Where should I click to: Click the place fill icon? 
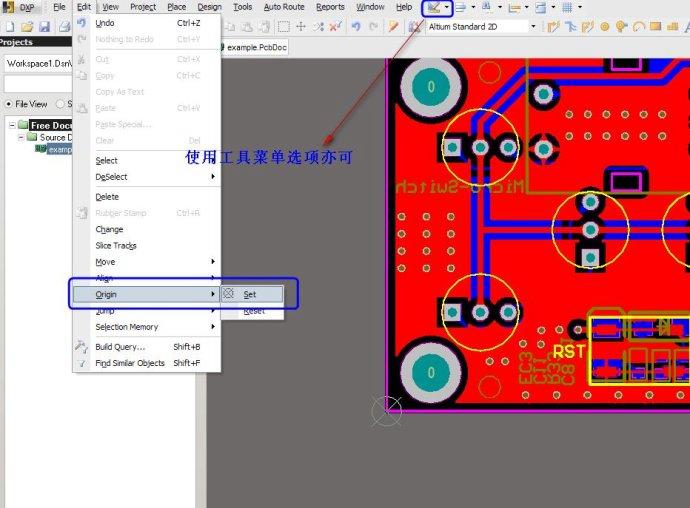[656, 27]
